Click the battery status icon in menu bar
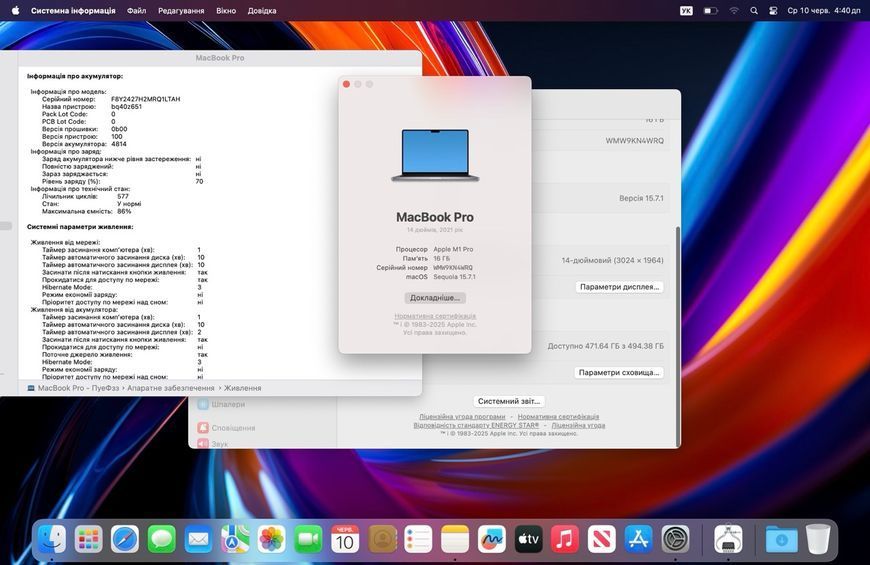The image size is (870, 565). (710, 11)
